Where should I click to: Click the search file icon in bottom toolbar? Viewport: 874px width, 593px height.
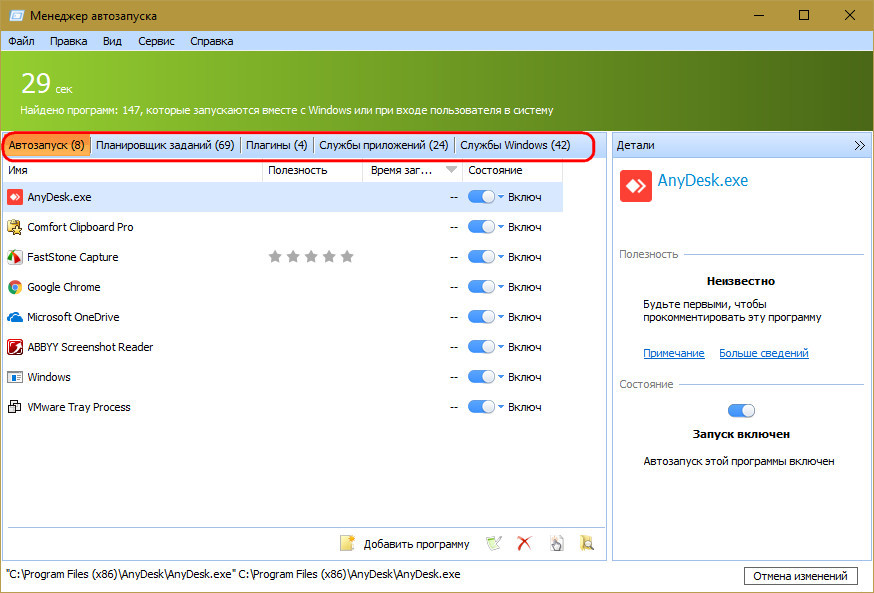pyautogui.click(x=586, y=543)
